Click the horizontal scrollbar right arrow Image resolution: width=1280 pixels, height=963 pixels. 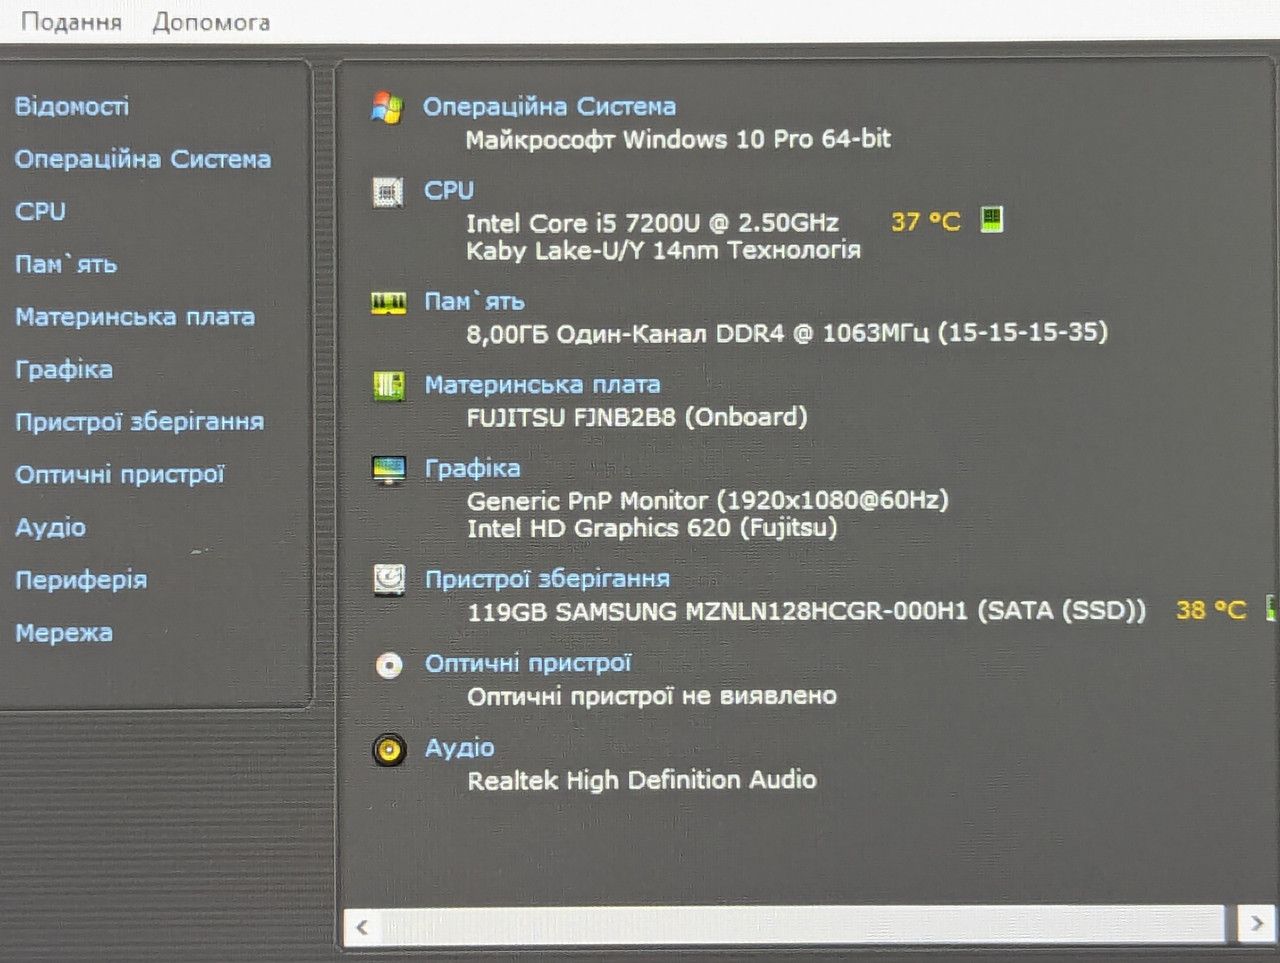1257,924
